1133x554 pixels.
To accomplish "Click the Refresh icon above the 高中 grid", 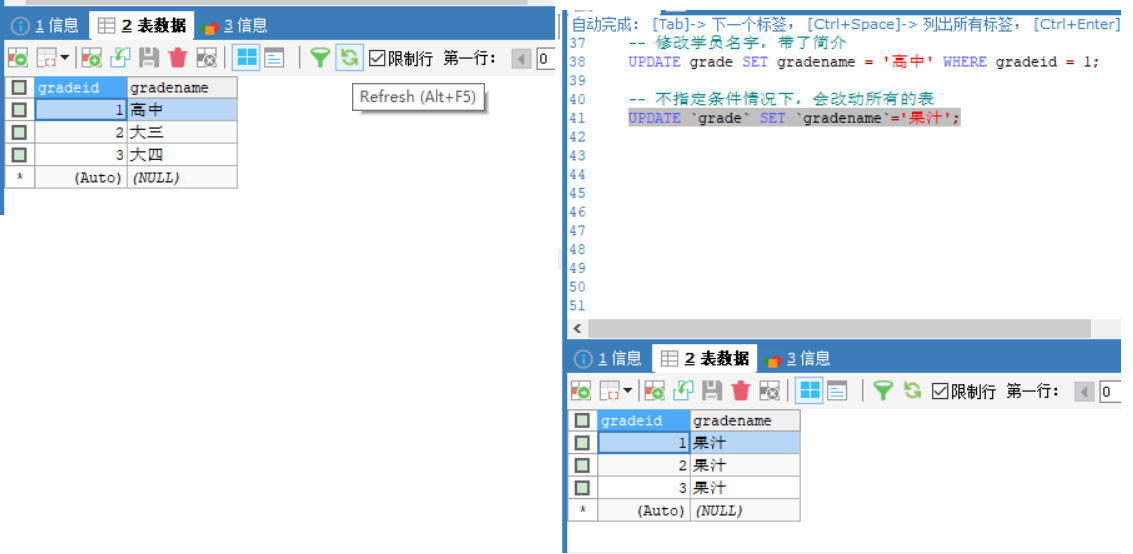I will (x=348, y=58).
